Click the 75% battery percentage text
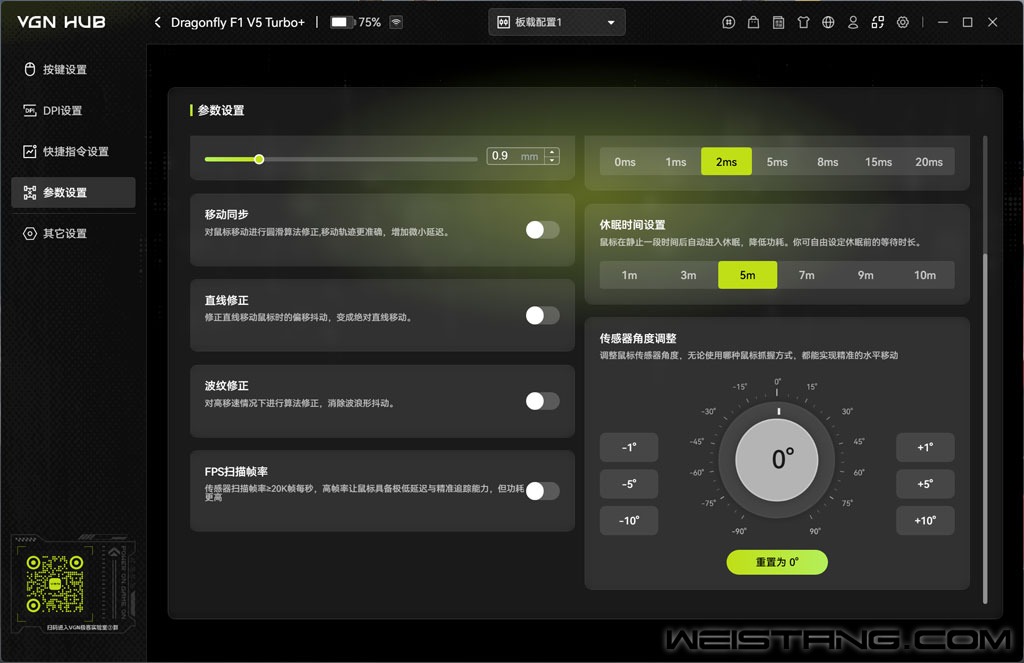1024x663 pixels. [x=370, y=22]
